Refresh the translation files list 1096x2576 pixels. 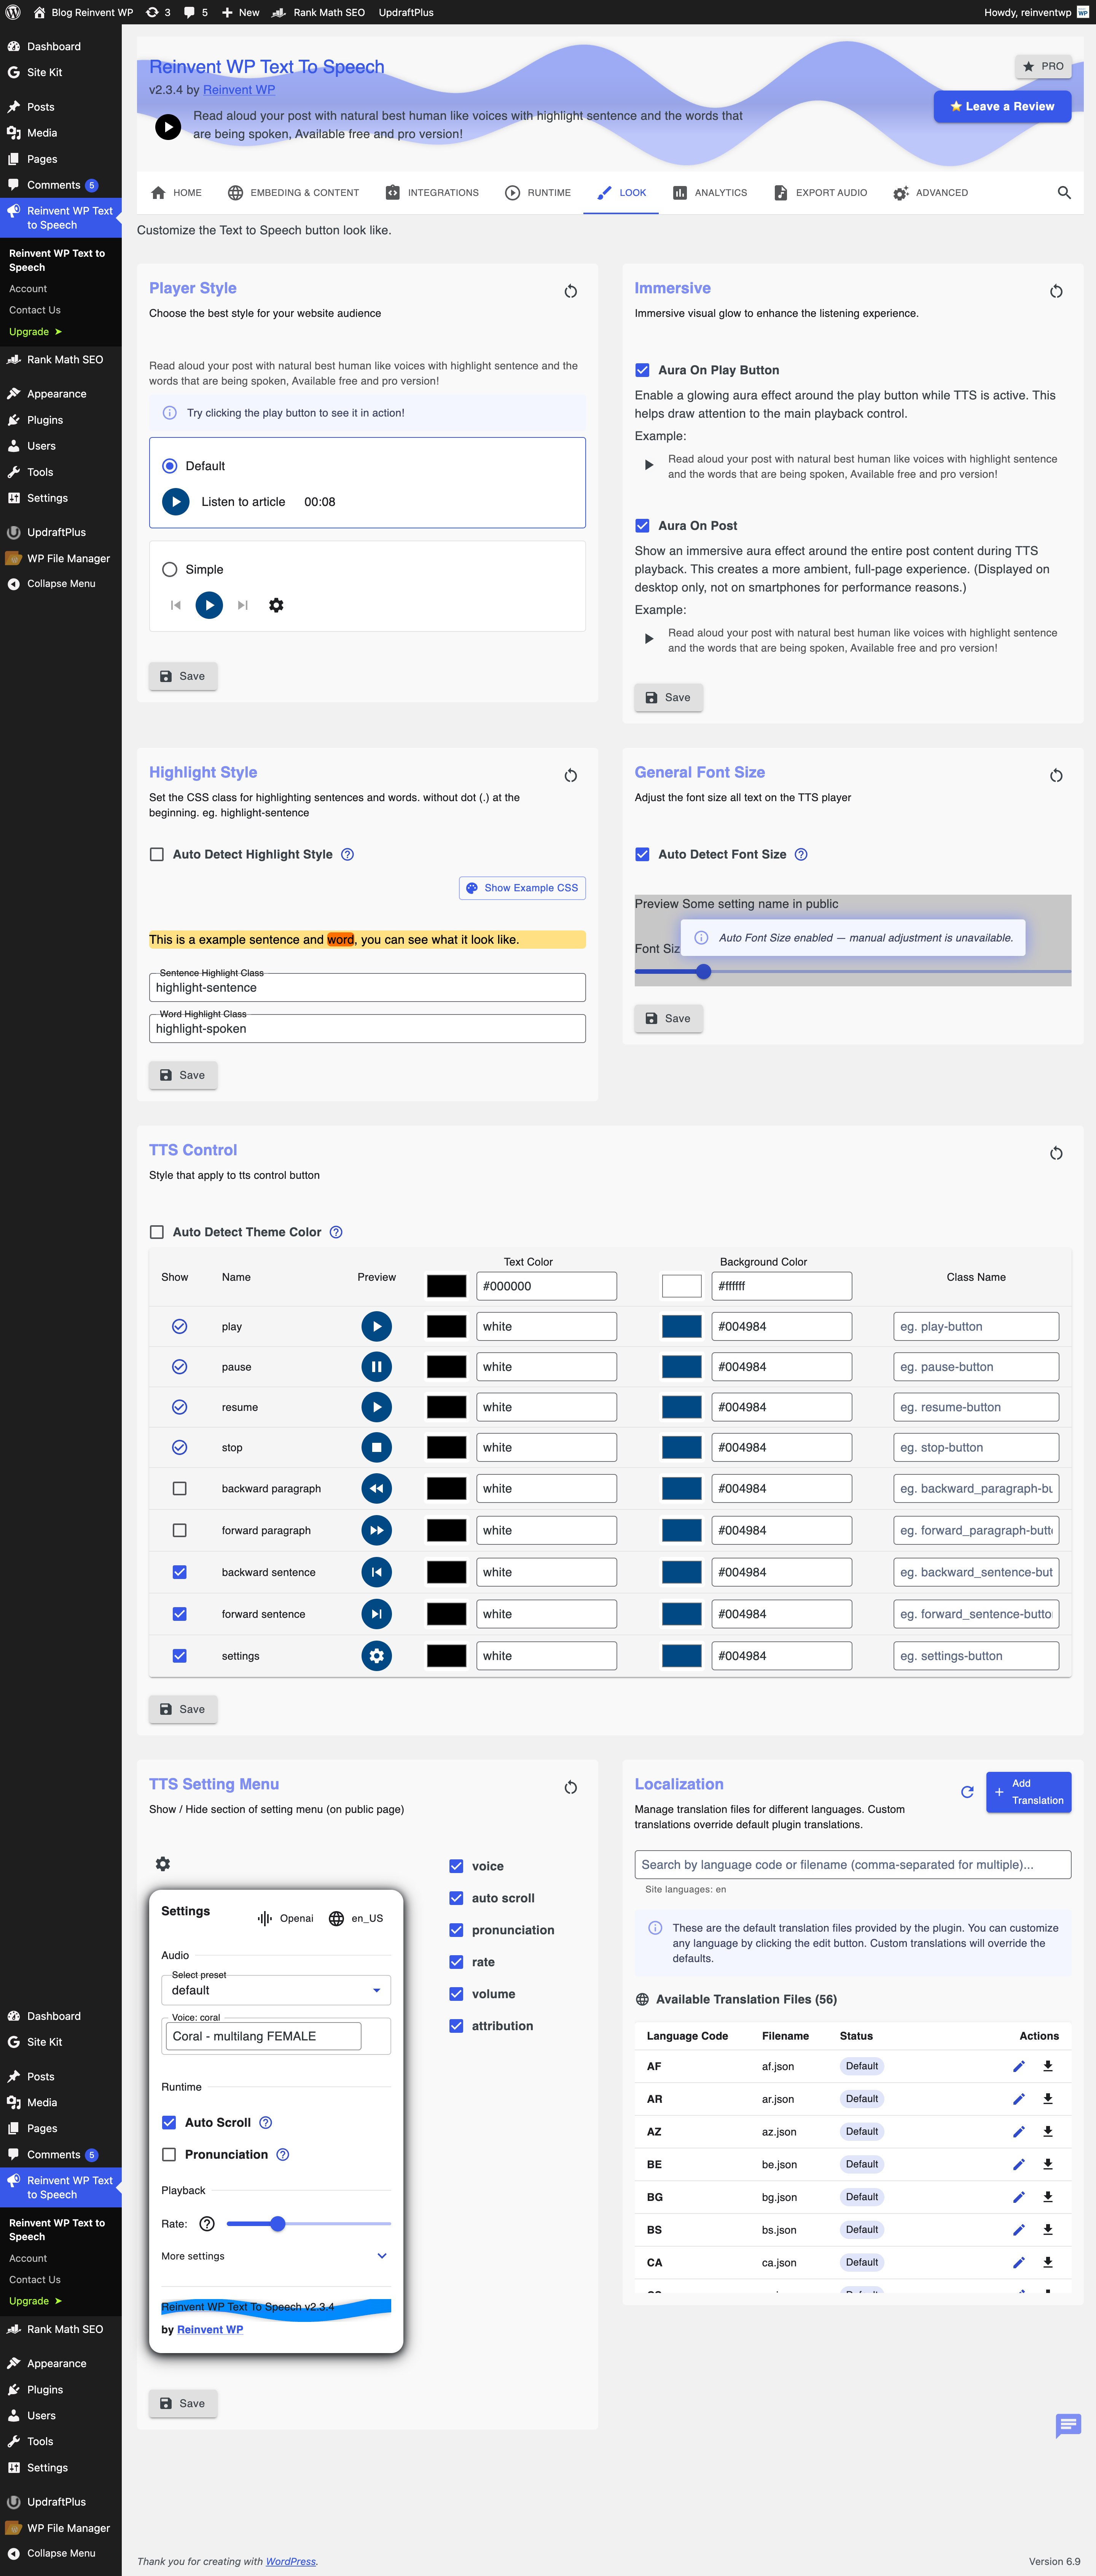(967, 1792)
